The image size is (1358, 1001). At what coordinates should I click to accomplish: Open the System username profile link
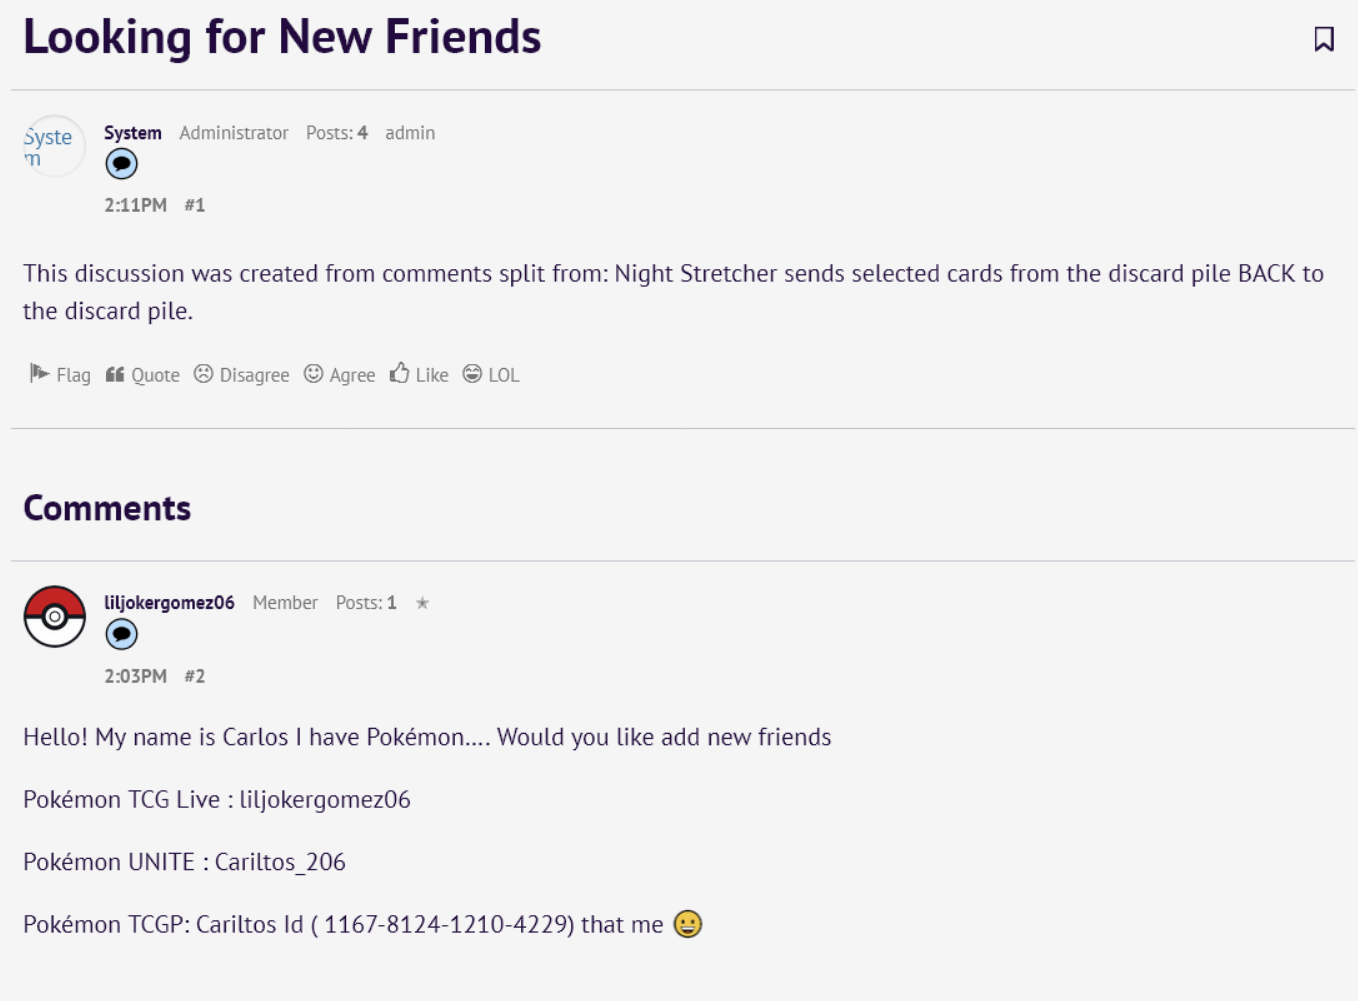[x=132, y=133]
